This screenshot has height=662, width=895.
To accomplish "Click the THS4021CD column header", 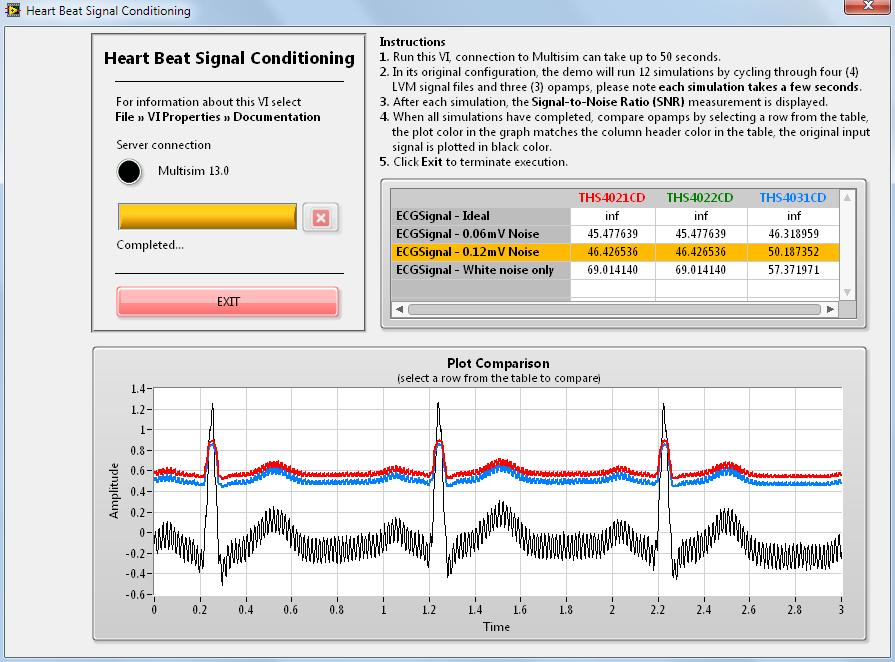I will point(612,198).
